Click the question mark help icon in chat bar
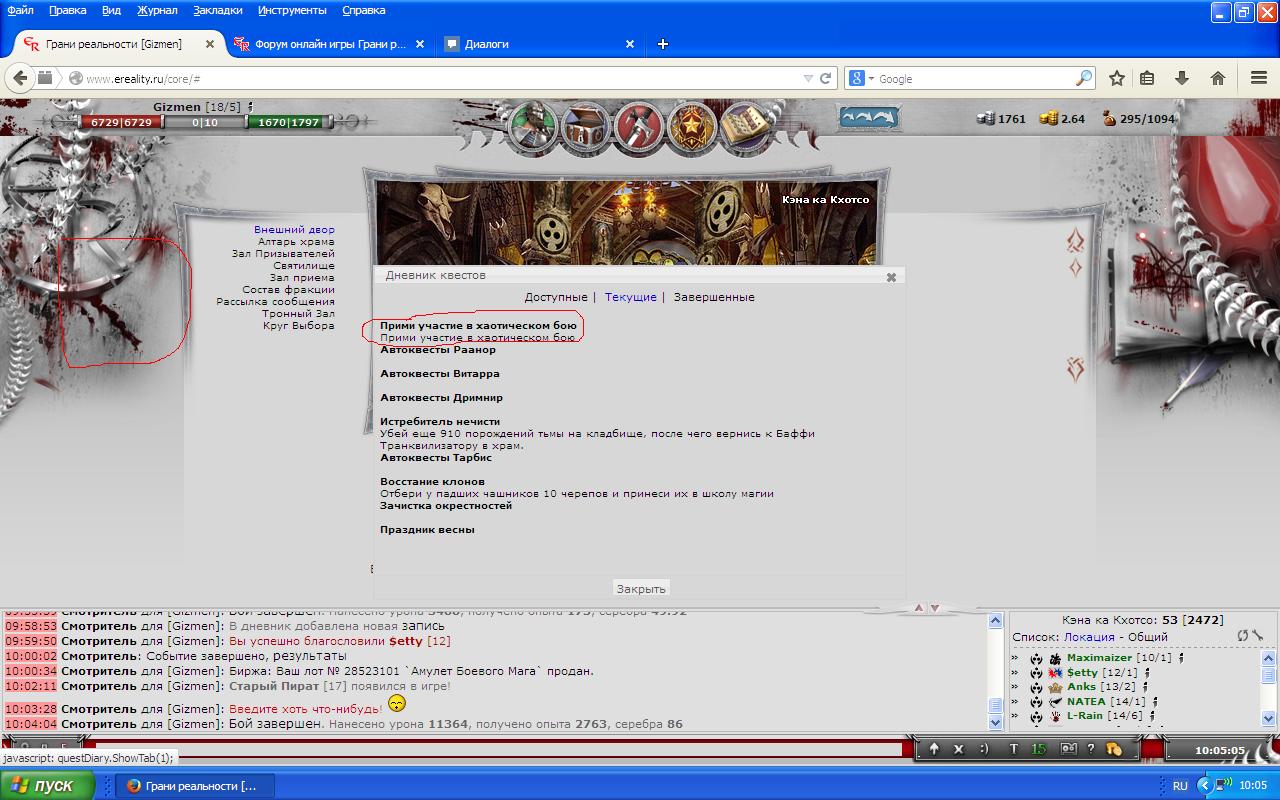This screenshot has width=1280, height=800. tap(1091, 748)
